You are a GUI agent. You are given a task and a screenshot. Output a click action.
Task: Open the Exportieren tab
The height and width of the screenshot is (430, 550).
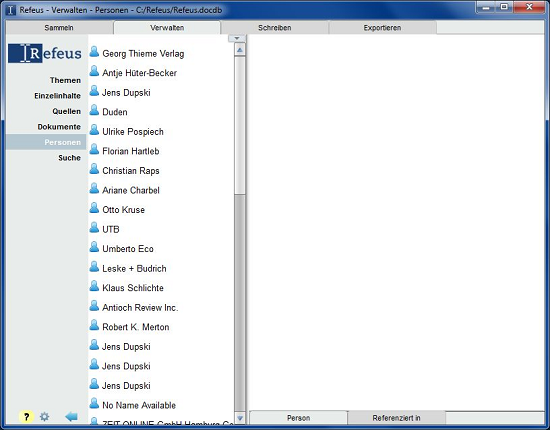[x=382, y=28]
